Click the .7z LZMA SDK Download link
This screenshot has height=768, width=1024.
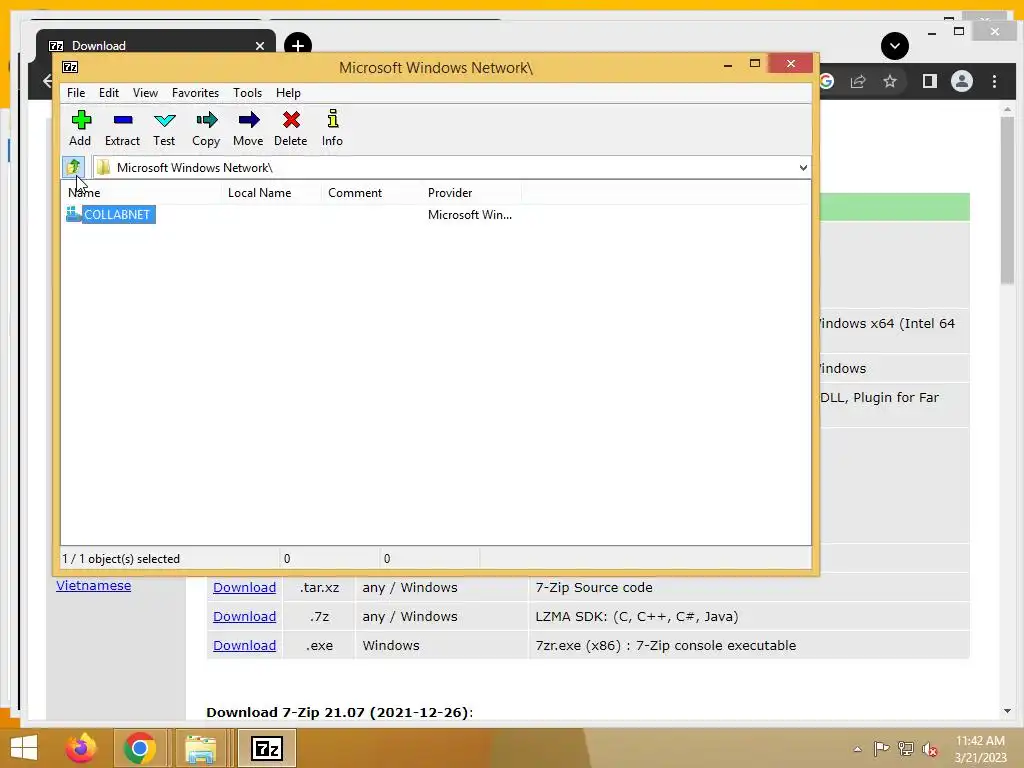click(x=244, y=616)
